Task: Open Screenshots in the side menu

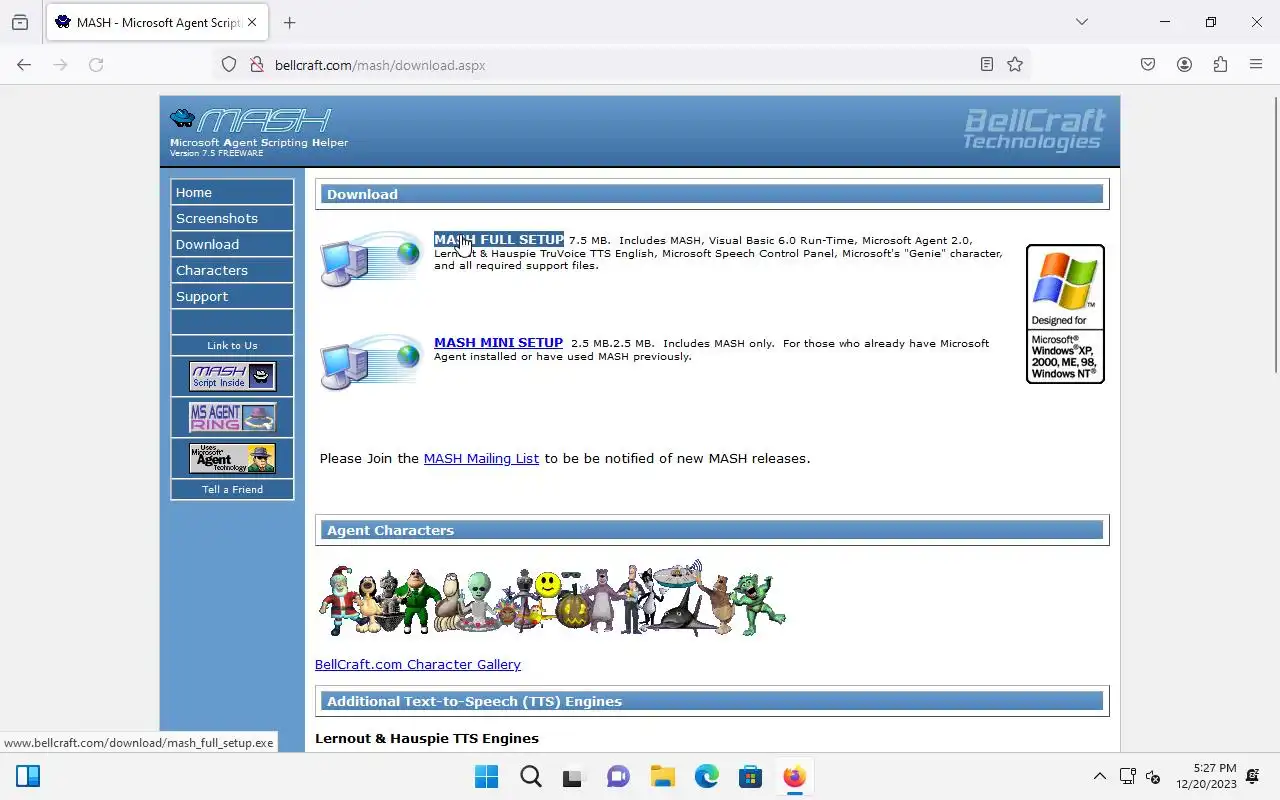Action: pyautogui.click(x=232, y=218)
